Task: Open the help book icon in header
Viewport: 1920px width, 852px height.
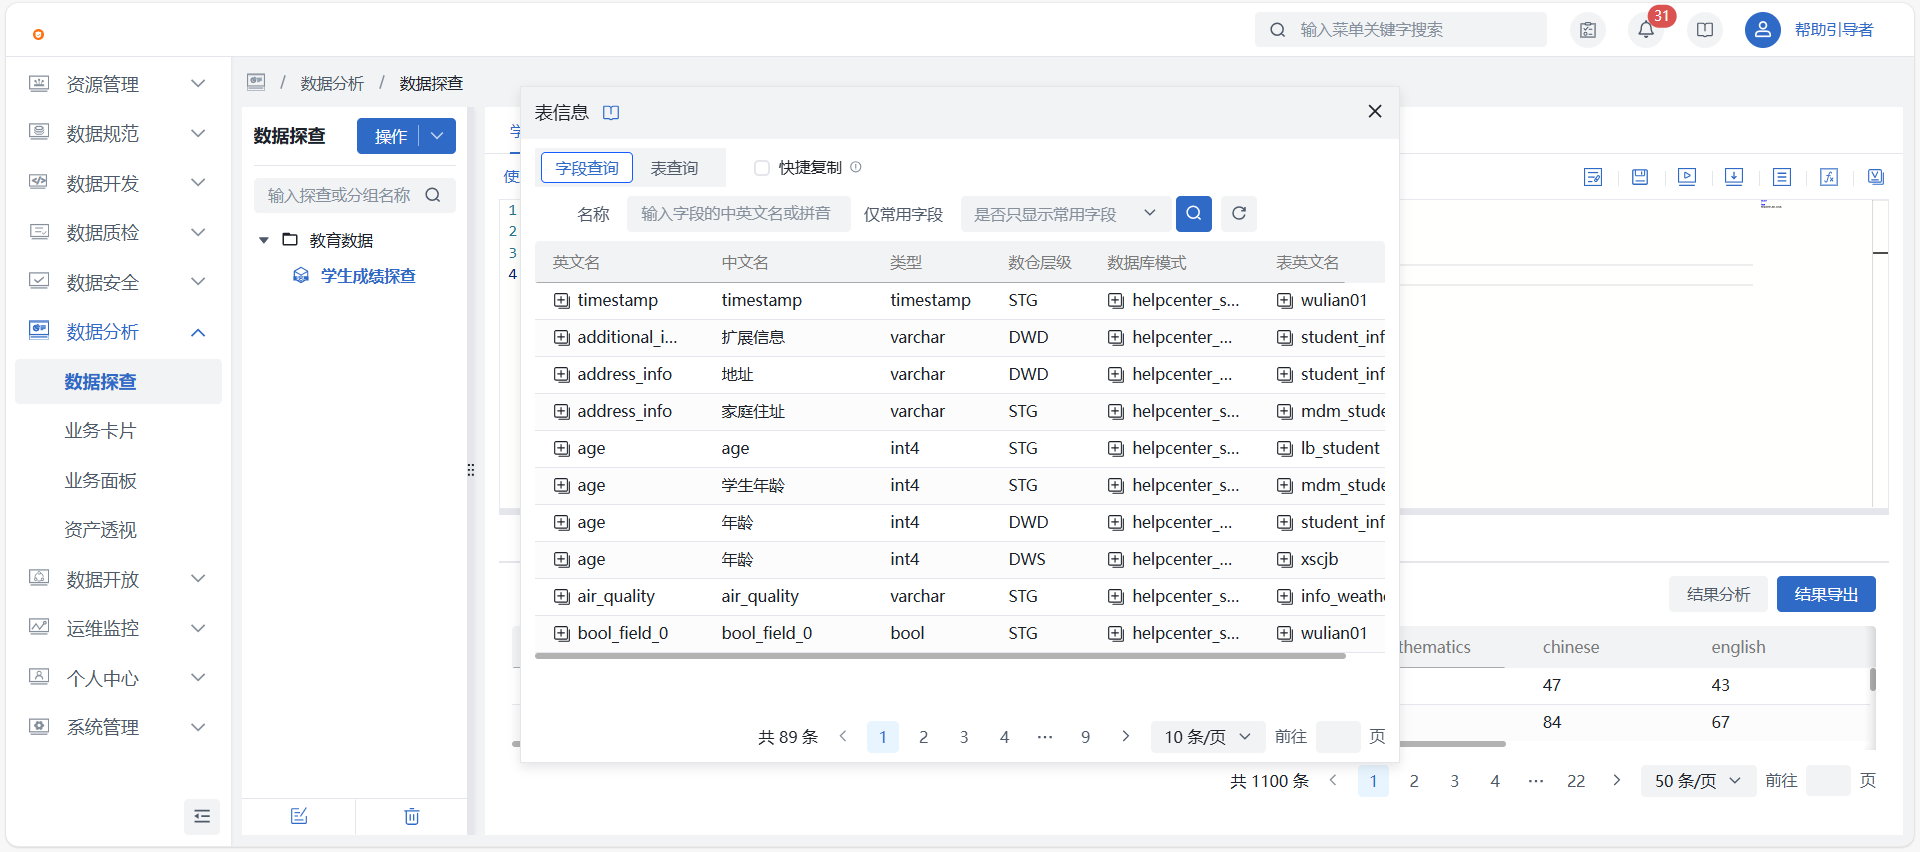Action: [1705, 30]
